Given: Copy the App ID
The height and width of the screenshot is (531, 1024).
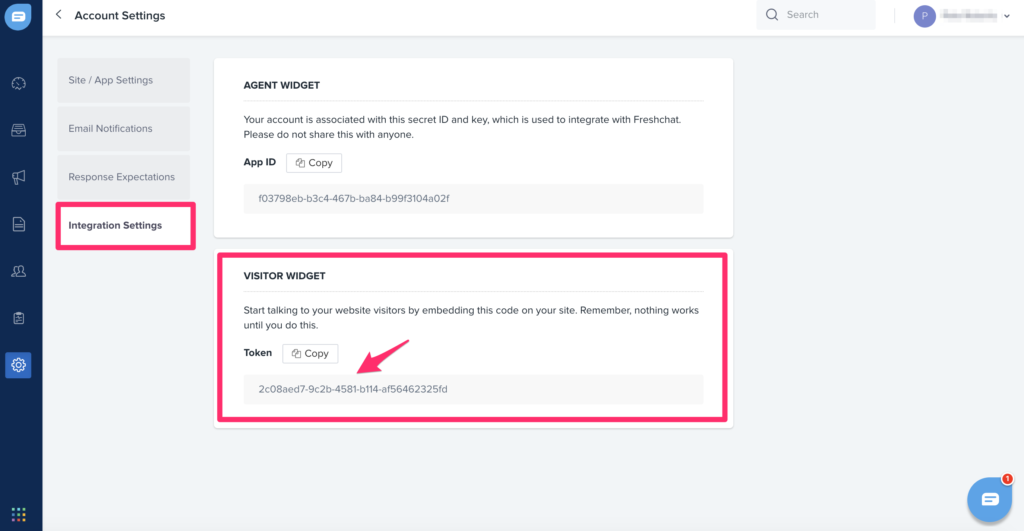Looking at the screenshot, I should point(314,163).
